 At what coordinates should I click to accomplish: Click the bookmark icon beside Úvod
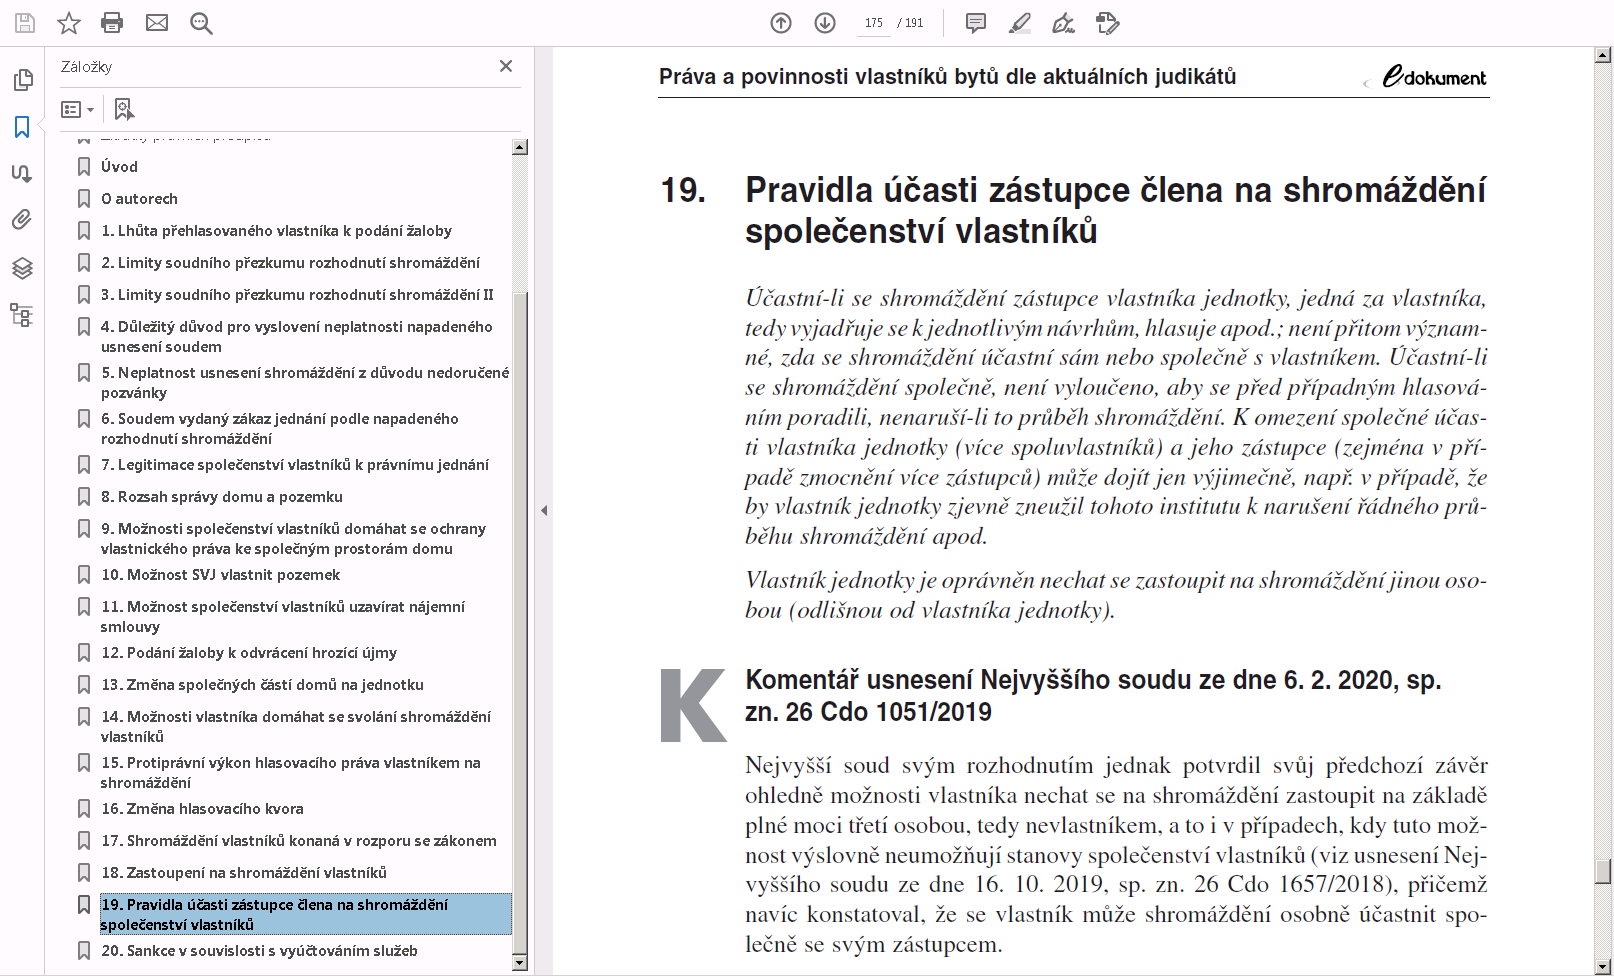tap(84, 167)
